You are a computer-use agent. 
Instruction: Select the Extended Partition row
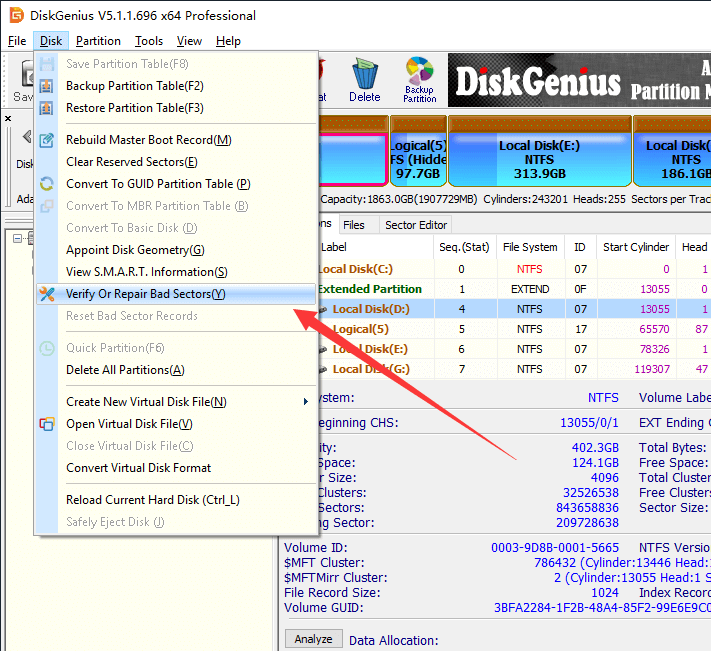514,289
